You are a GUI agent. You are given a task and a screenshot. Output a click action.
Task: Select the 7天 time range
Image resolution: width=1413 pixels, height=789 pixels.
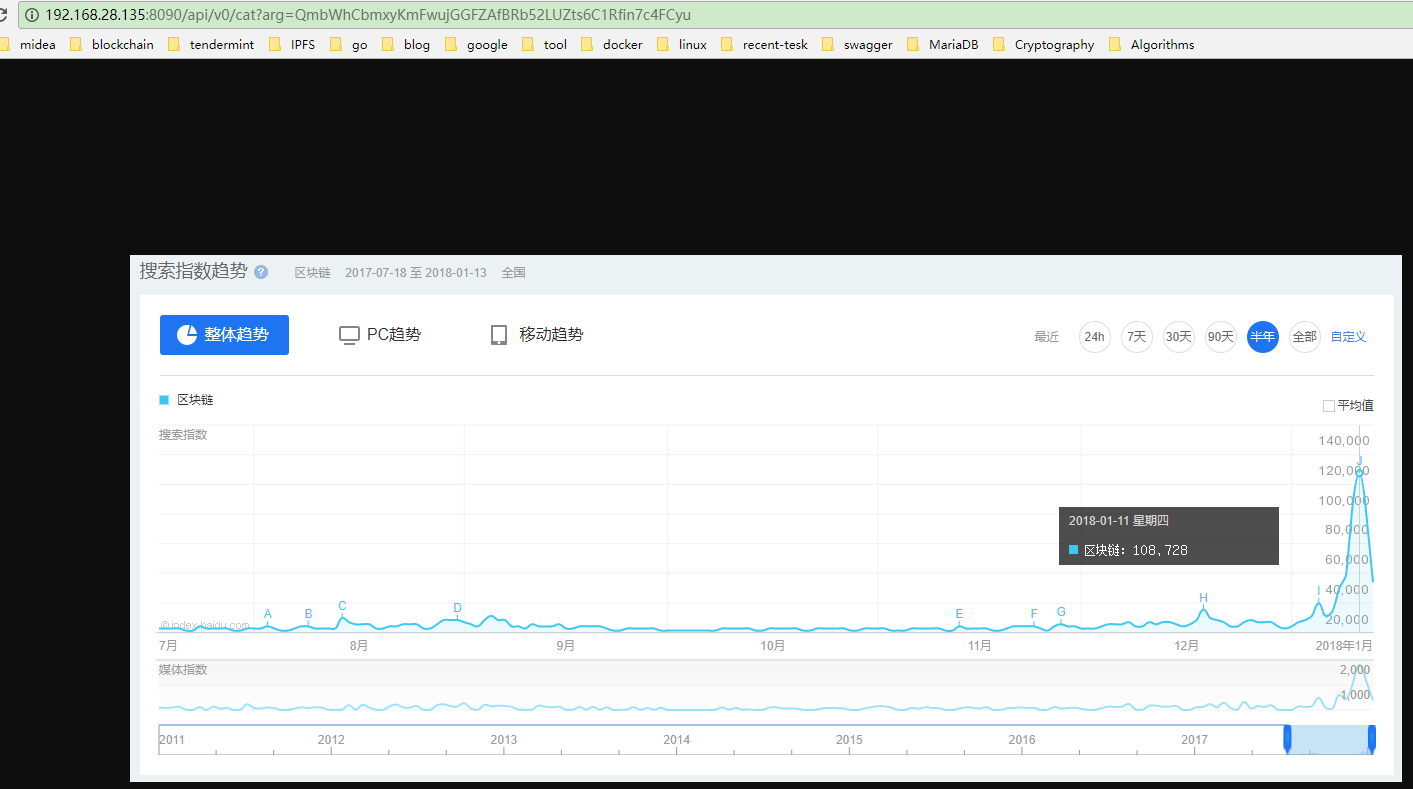1137,337
